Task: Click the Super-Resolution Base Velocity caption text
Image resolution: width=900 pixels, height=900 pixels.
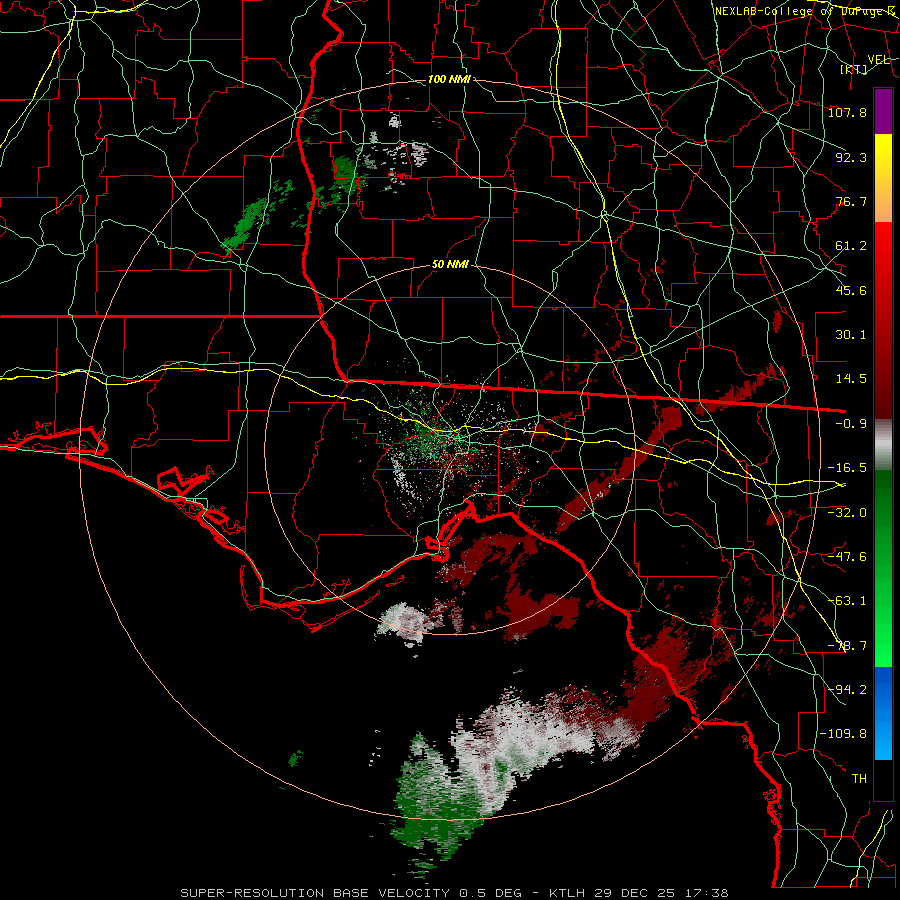Action: (454, 893)
